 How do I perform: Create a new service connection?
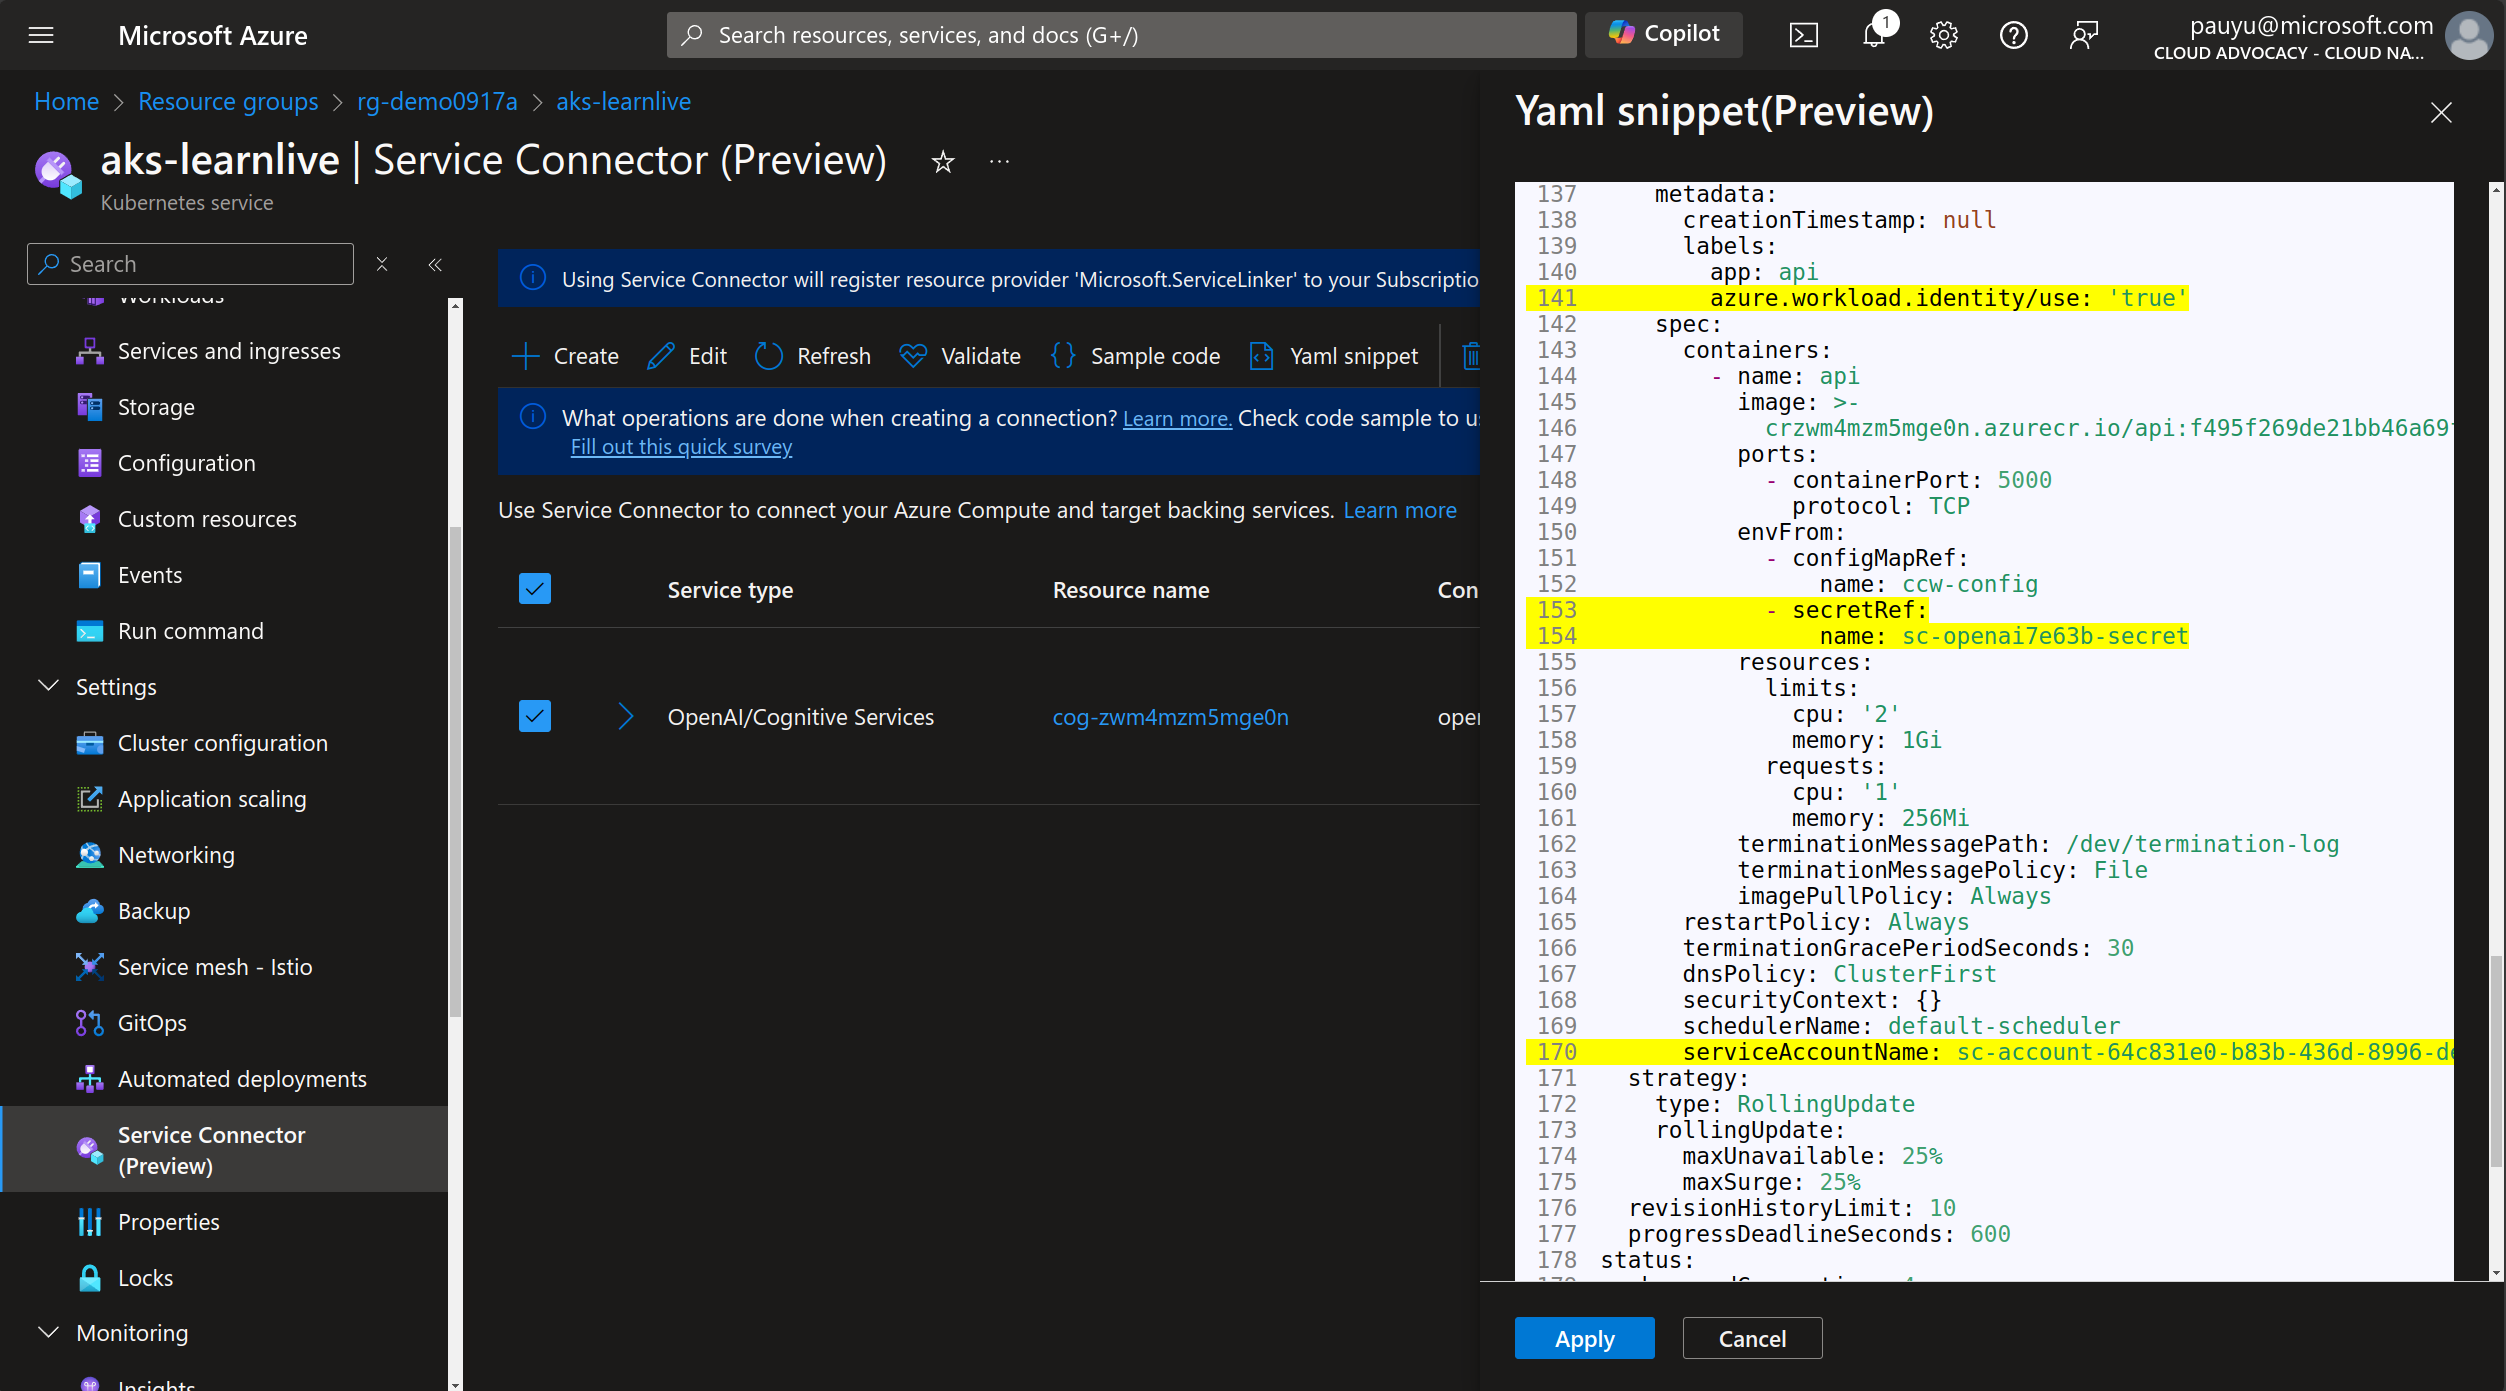click(x=565, y=356)
